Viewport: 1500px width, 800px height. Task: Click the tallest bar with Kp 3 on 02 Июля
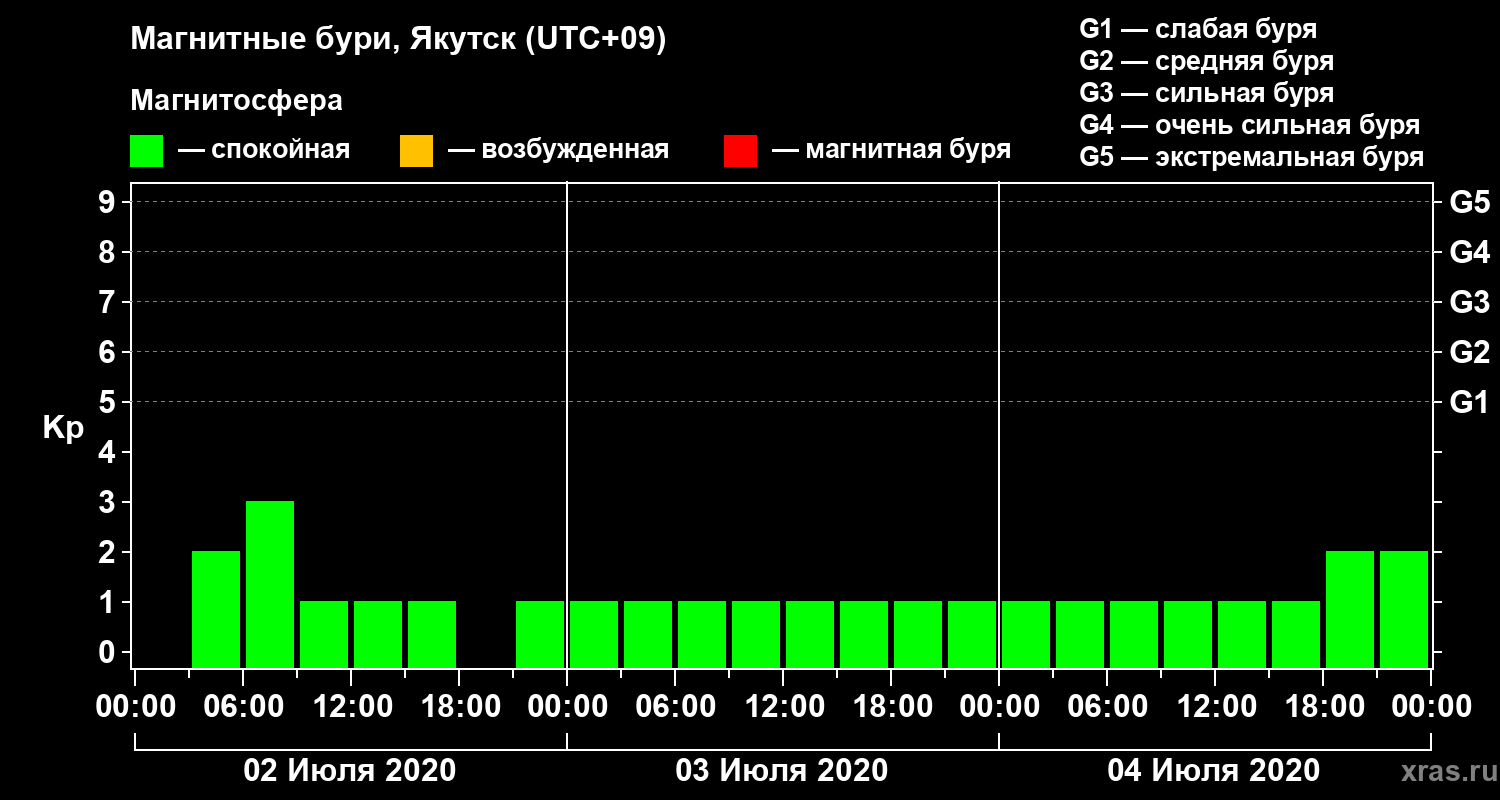point(270,584)
